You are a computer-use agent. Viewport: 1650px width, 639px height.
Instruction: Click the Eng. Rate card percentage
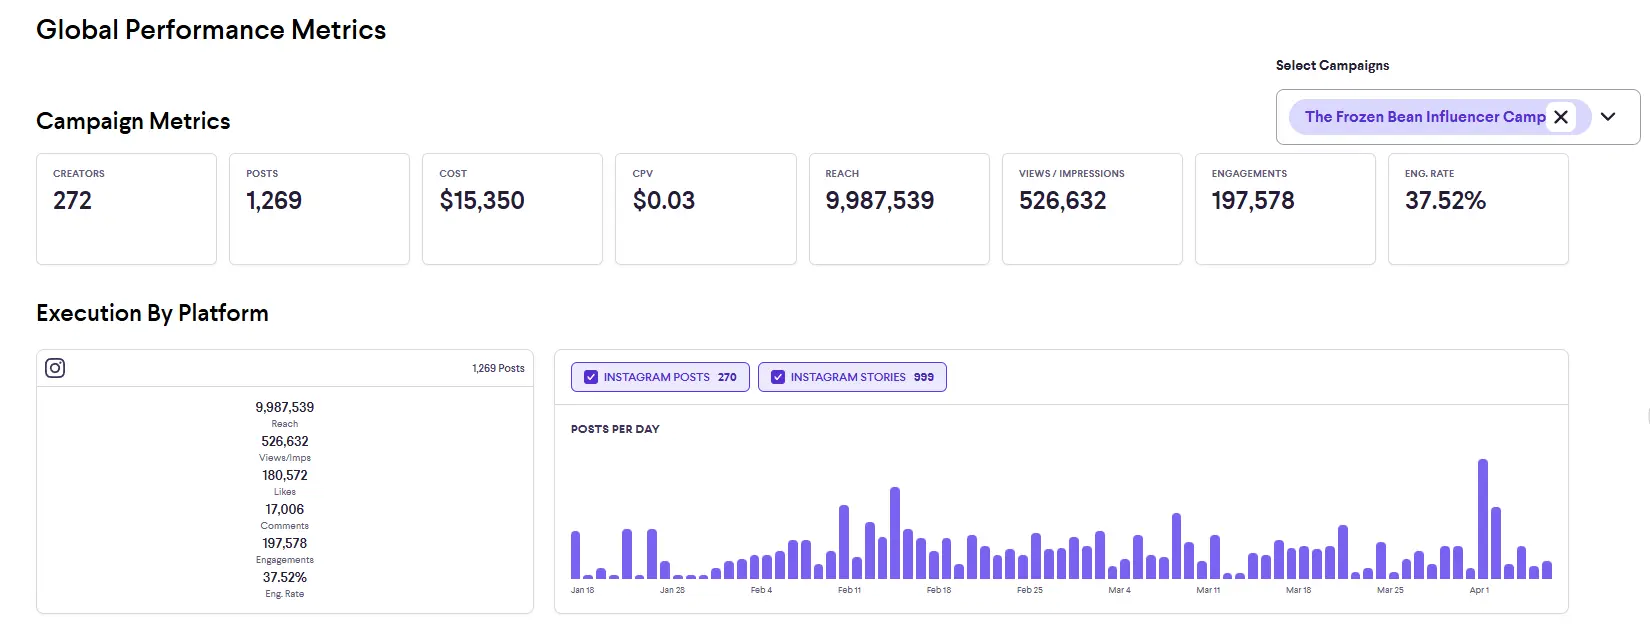[1445, 201]
